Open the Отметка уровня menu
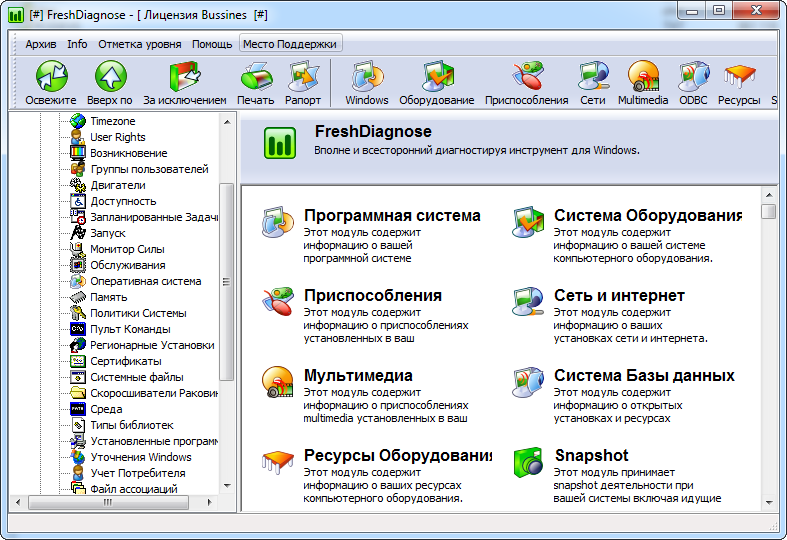The image size is (787, 540). tap(140, 44)
